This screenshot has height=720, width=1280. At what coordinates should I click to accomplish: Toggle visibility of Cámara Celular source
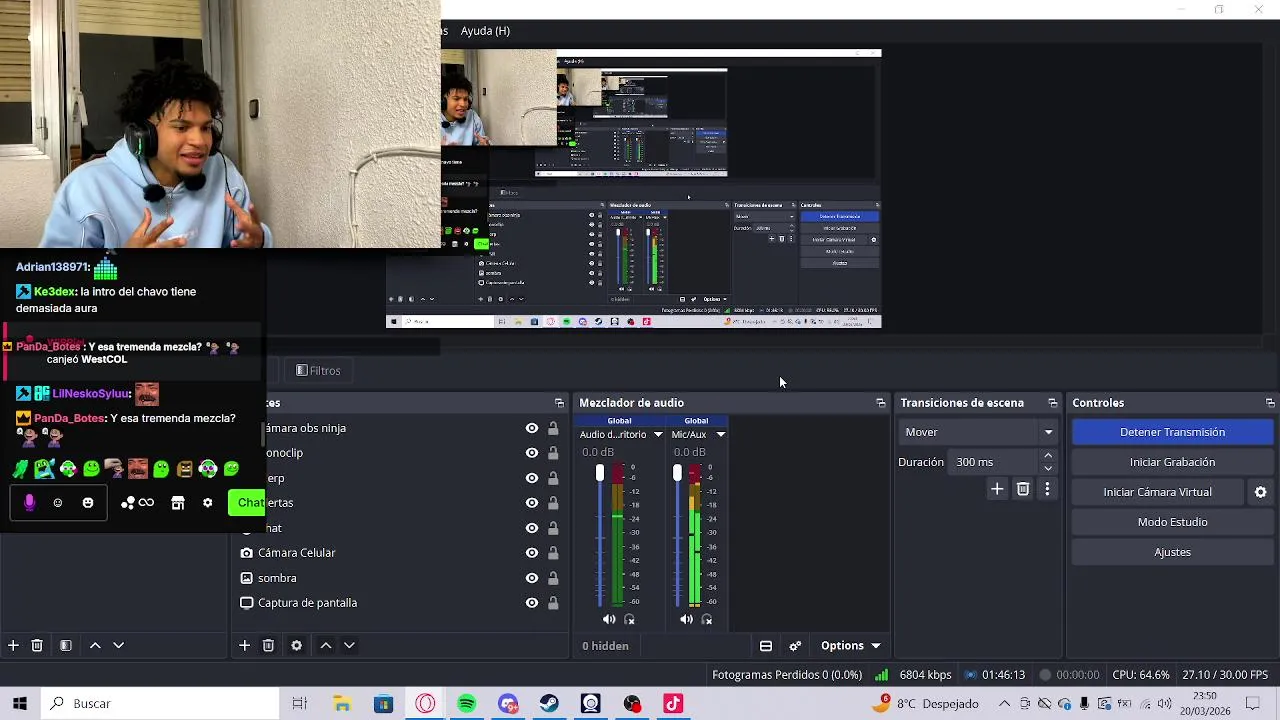point(532,553)
